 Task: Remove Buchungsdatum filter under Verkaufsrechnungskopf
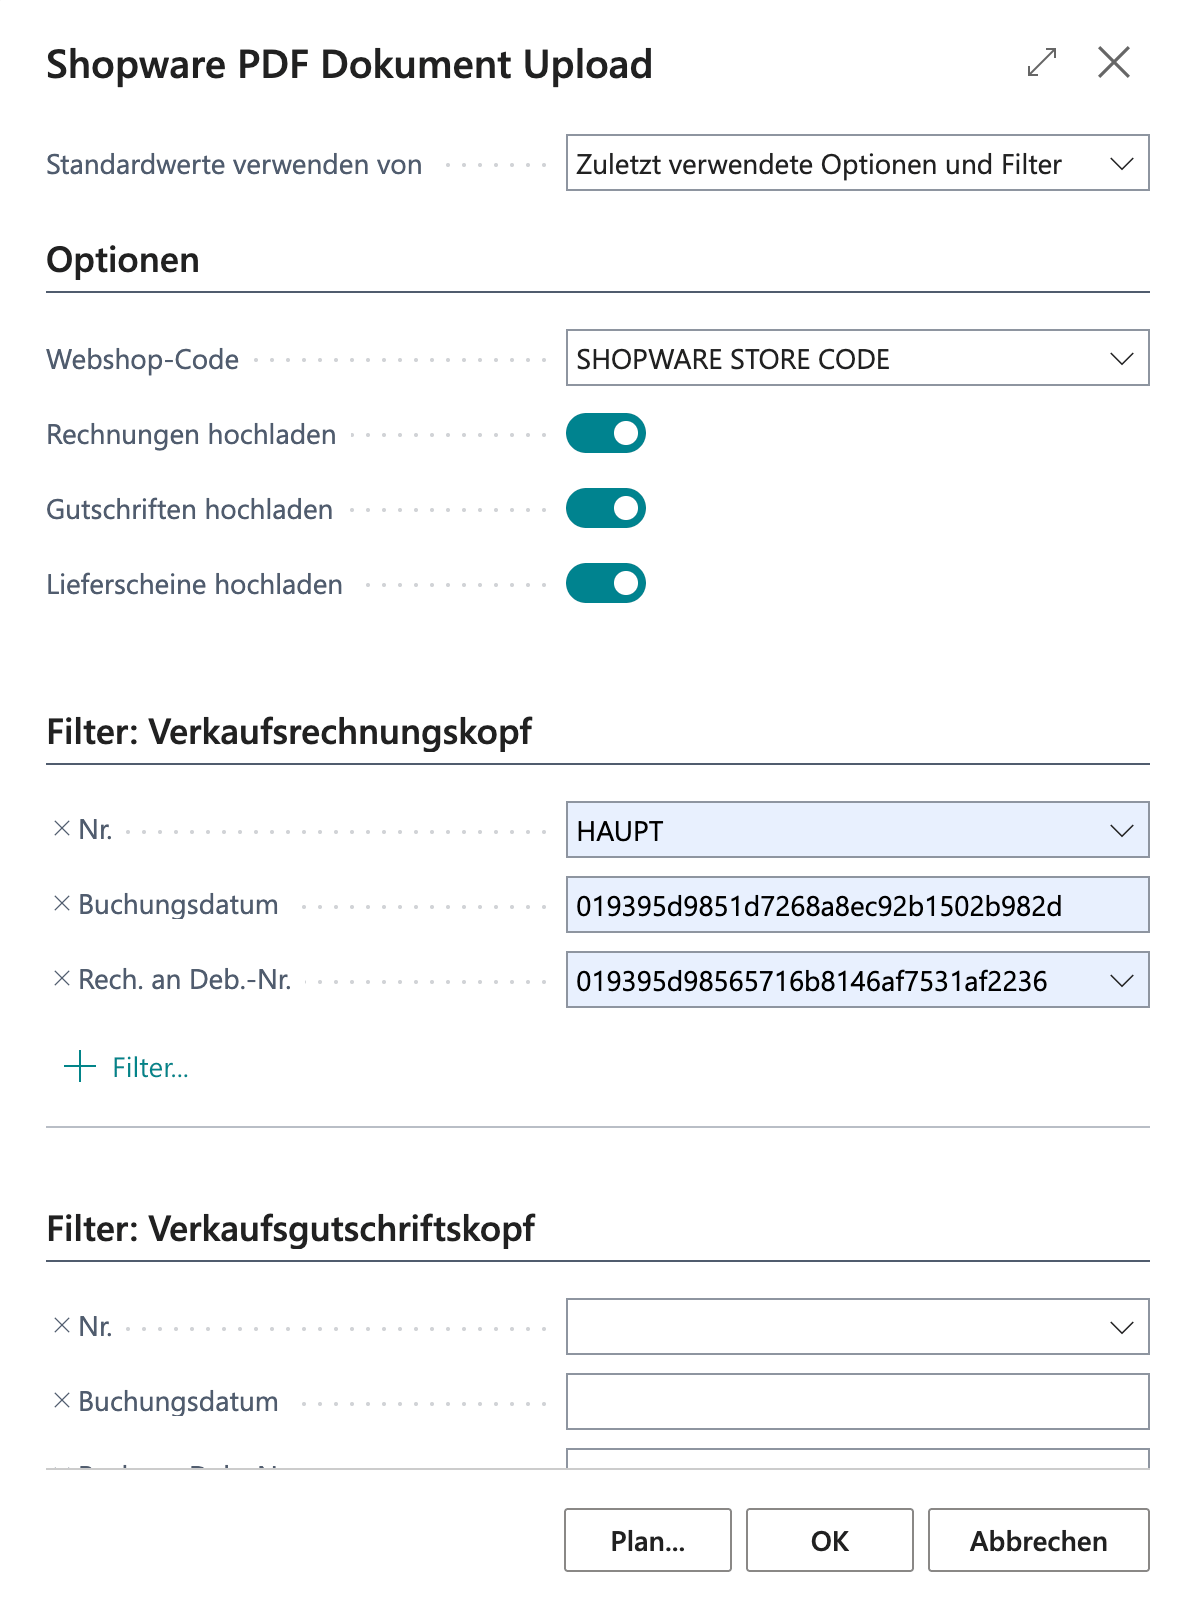(61, 904)
